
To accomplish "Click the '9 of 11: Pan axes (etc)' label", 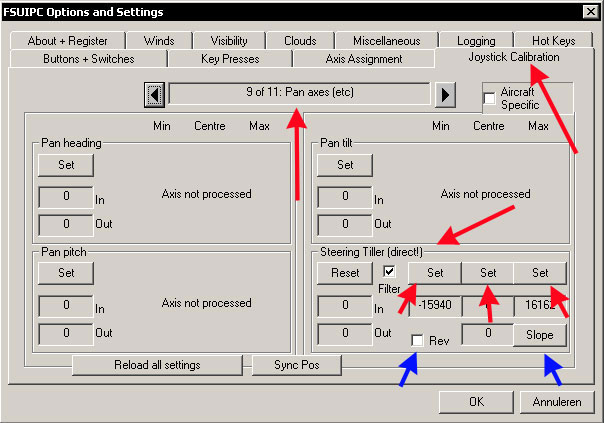I will pos(300,92).
